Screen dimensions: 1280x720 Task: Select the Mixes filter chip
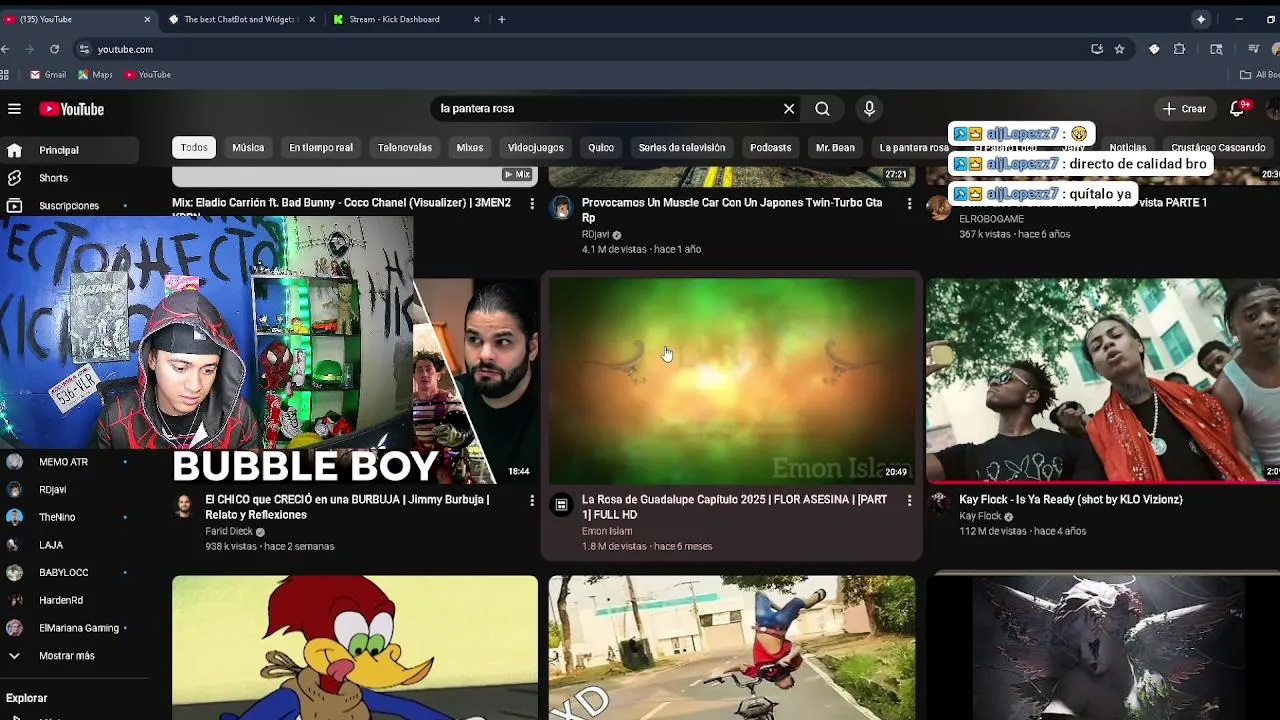[470, 147]
